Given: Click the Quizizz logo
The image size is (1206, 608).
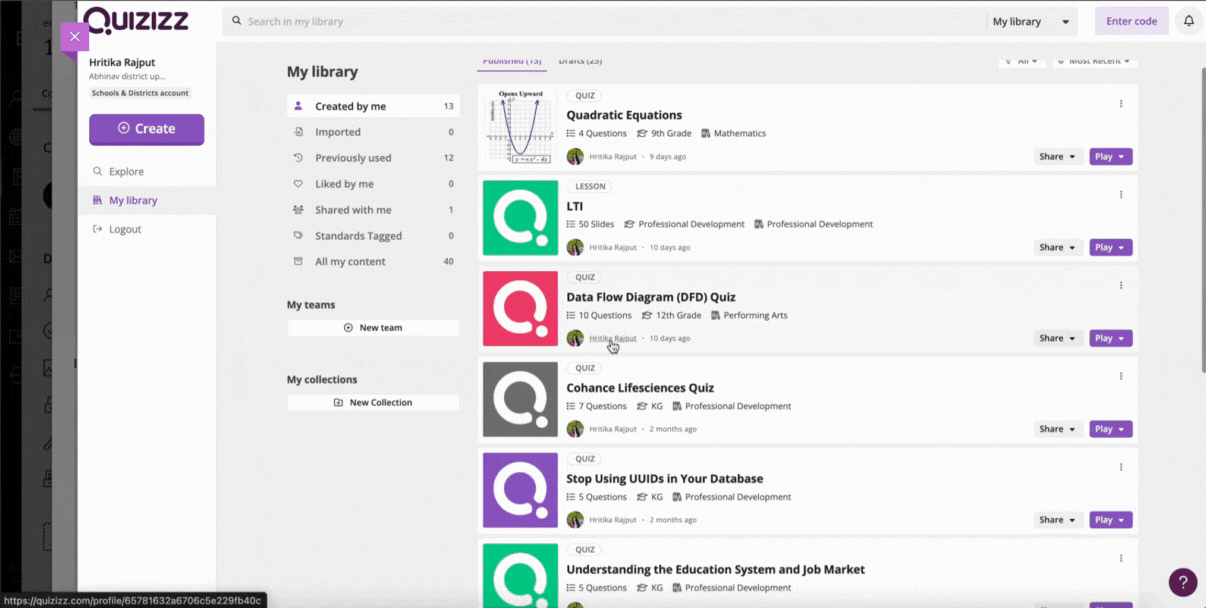Looking at the screenshot, I should point(137,20).
